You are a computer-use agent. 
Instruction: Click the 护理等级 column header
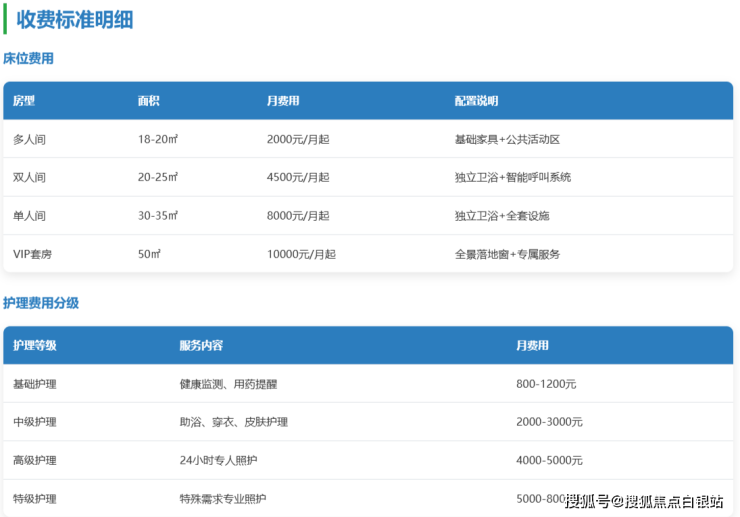pyautogui.click(x=35, y=345)
